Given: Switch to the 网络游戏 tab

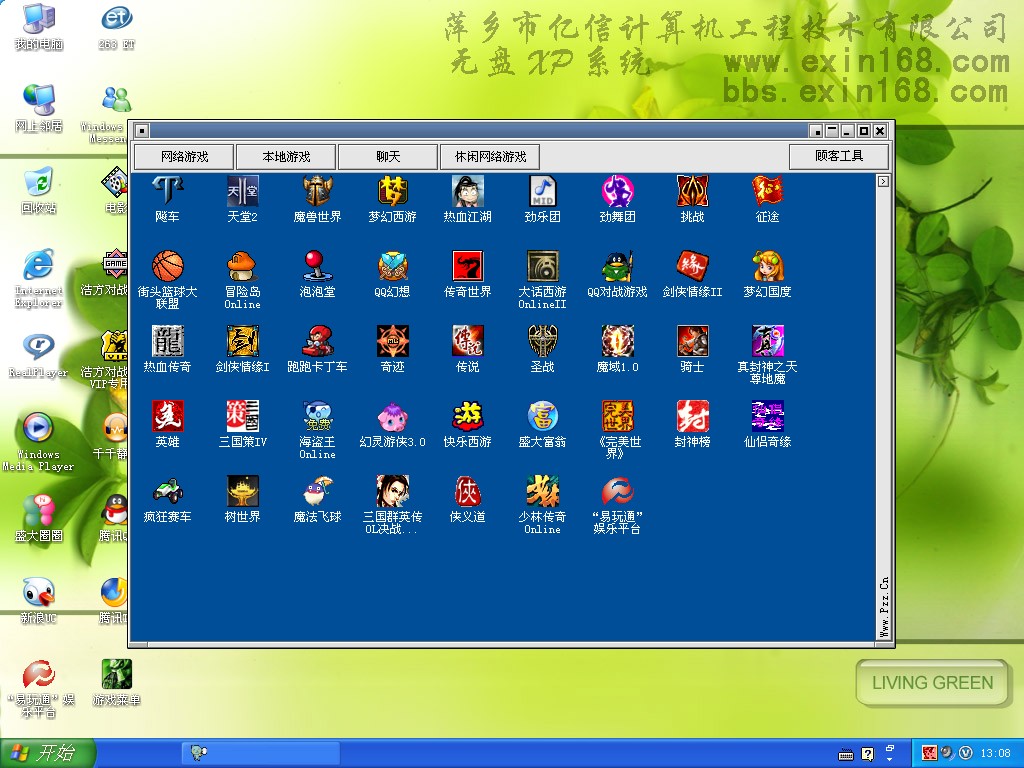Looking at the screenshot, I should 184,157.
